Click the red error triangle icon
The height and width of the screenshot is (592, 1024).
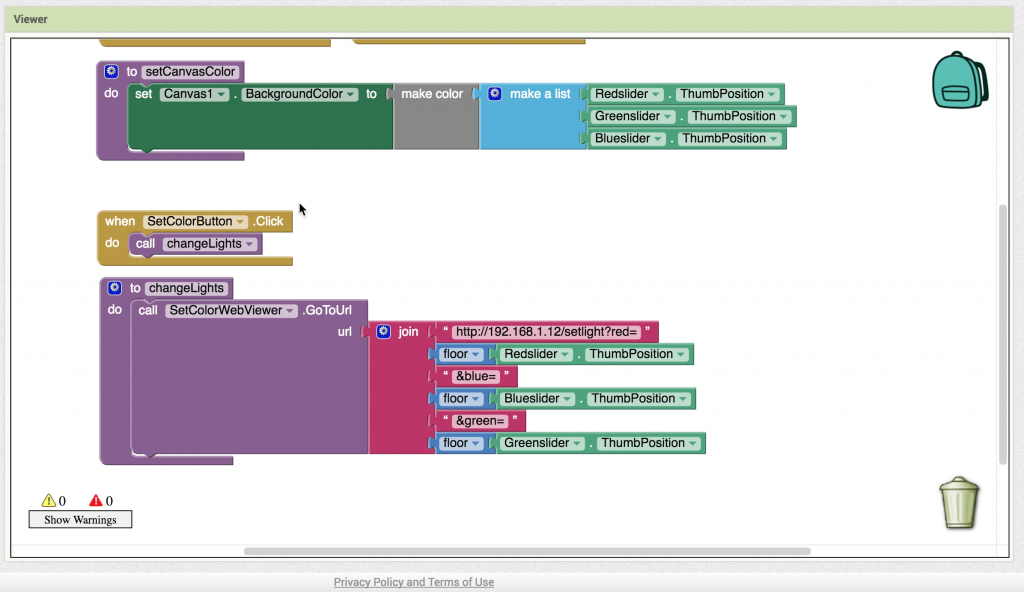tap(96, 501)
